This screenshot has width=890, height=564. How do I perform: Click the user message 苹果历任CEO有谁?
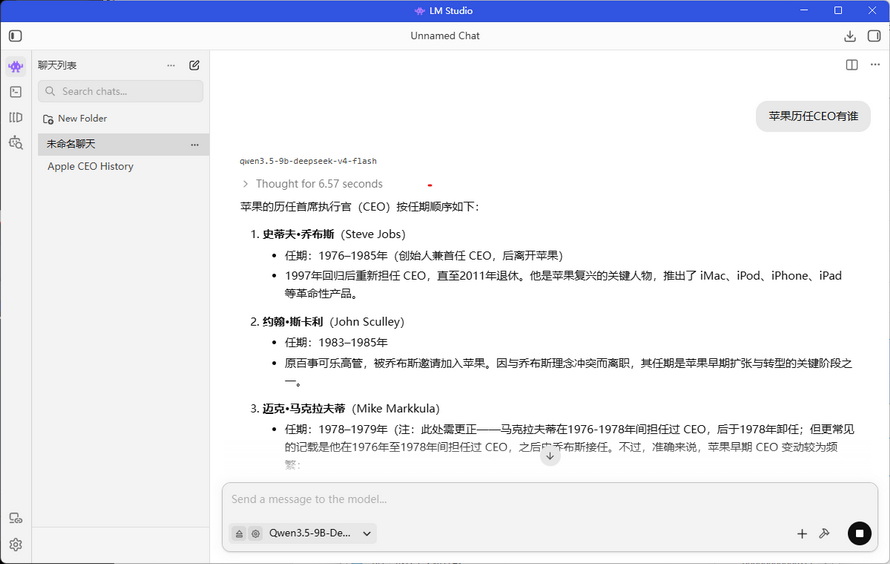click(x=813, y=116)
